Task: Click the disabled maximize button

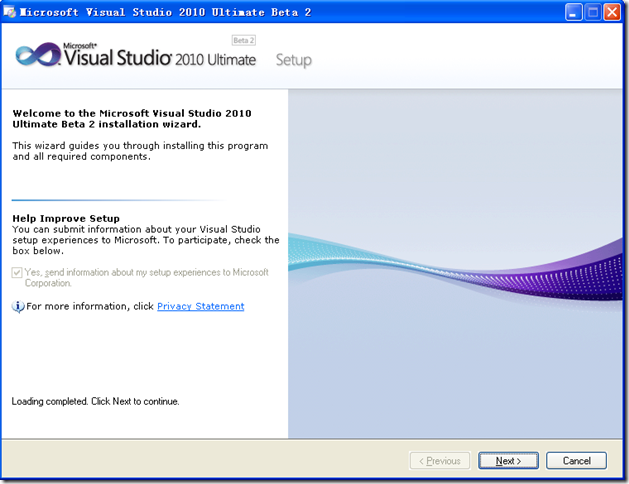Action: pos(593,12)
